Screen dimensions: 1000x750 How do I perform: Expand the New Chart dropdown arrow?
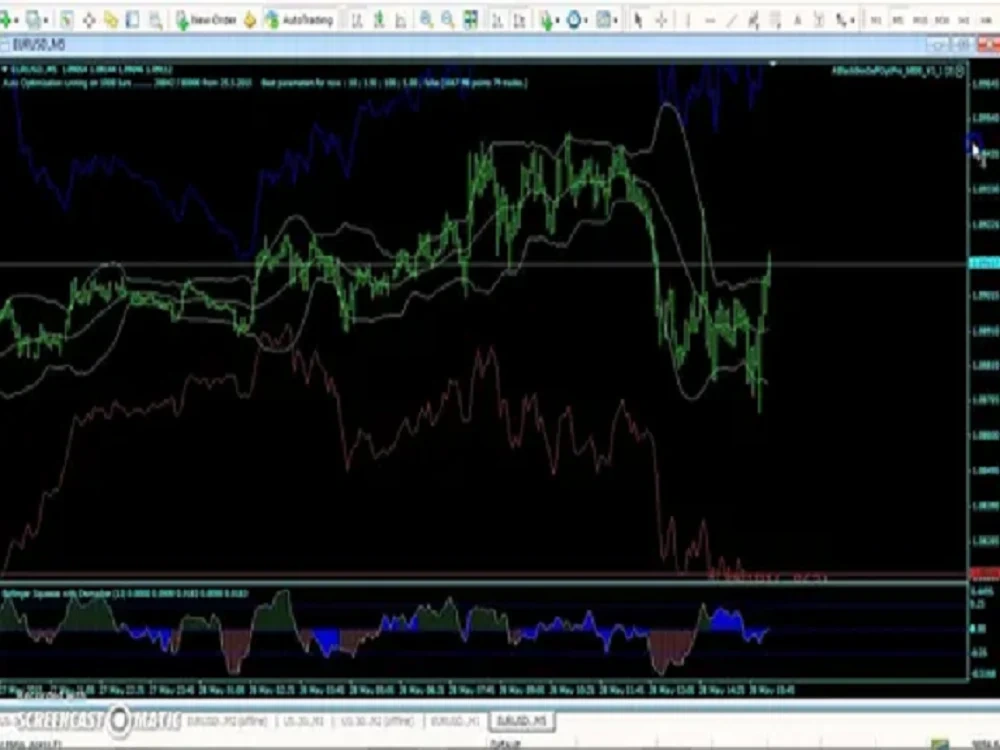coord(18,20)
